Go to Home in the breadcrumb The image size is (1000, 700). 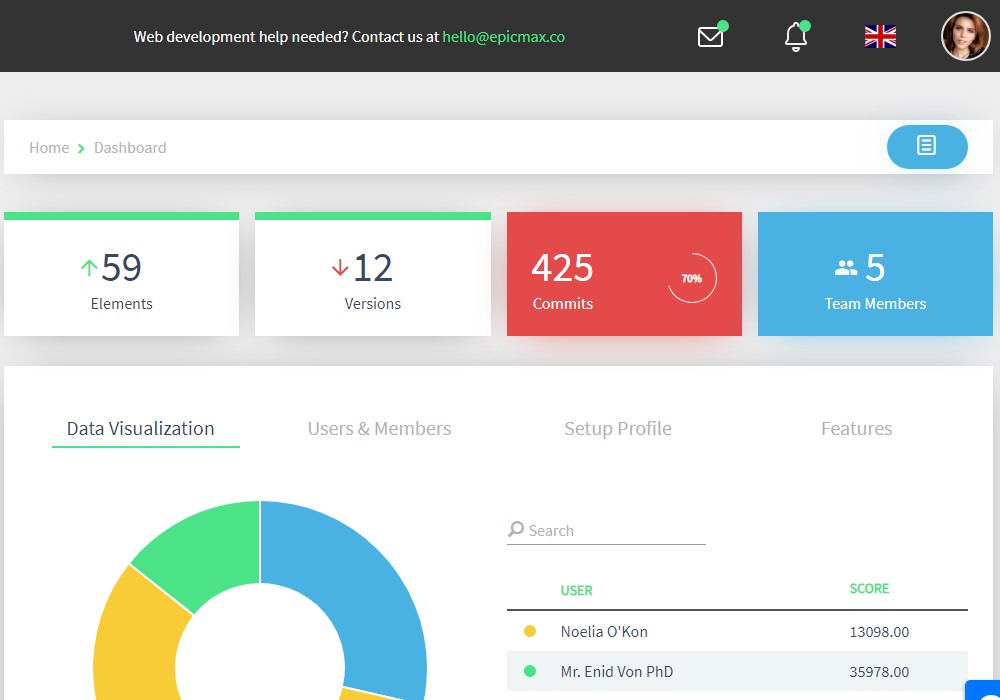pyautogui.click(x=49, y=148)
